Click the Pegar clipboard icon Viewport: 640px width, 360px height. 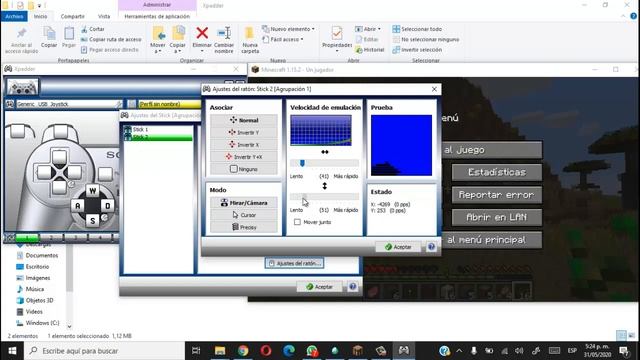69,34
